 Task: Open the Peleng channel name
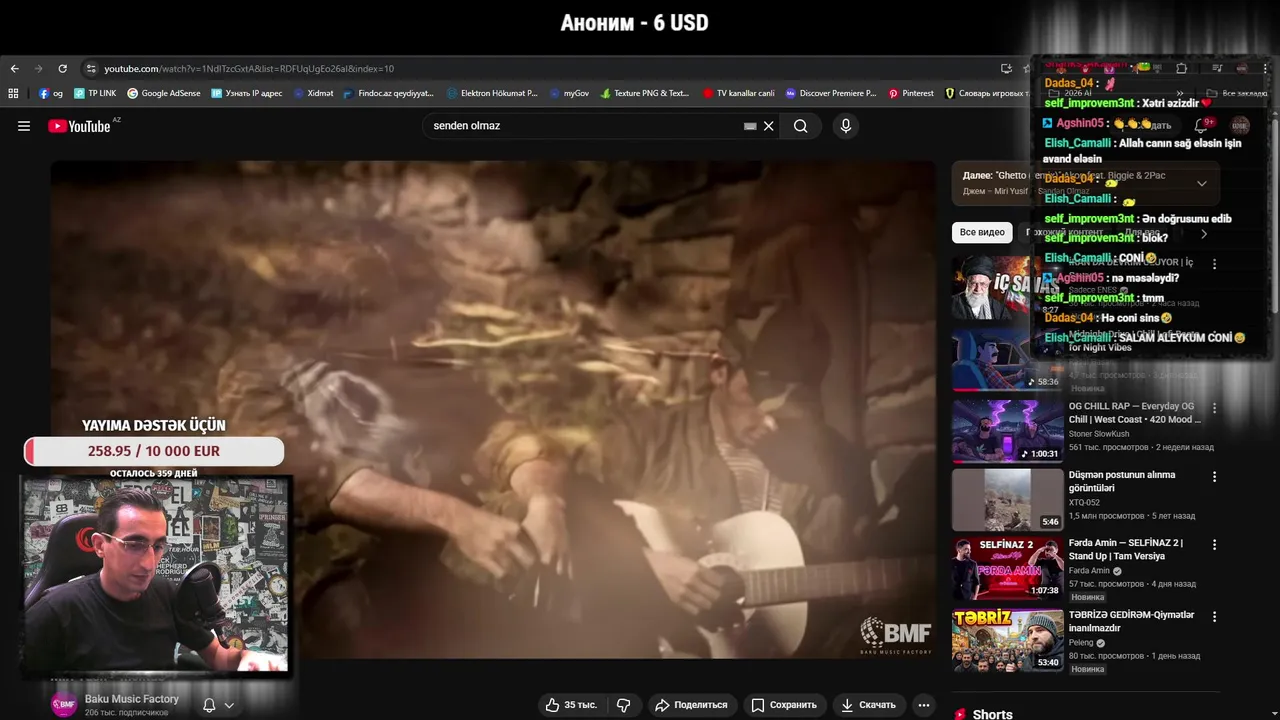click(1081, 643)
